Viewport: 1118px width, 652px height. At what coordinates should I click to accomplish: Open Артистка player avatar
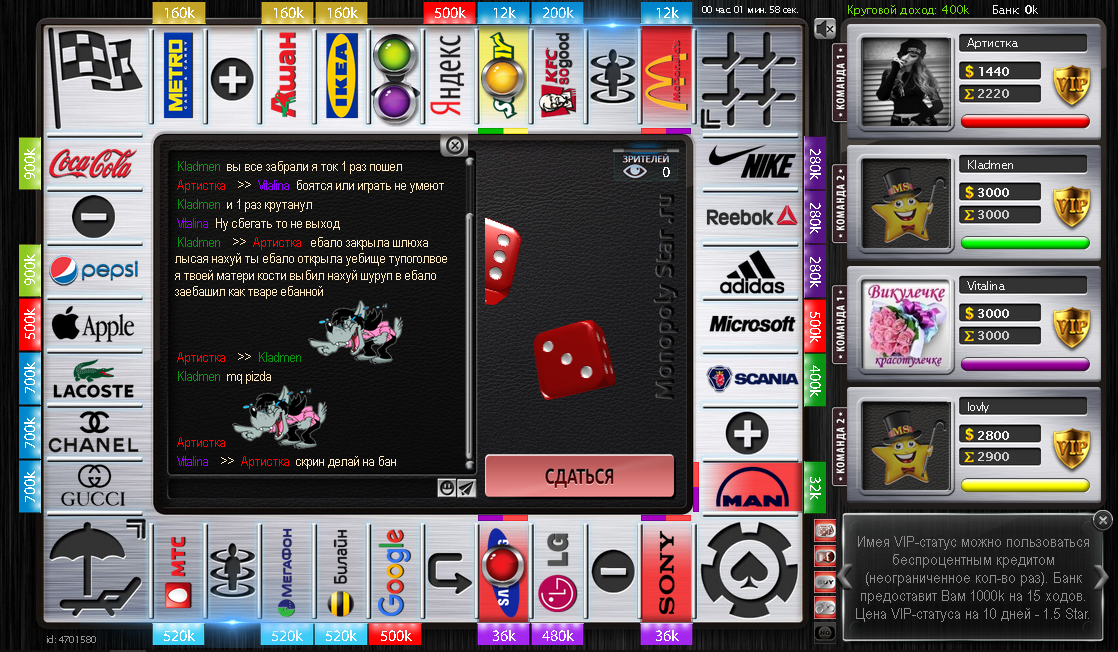[x=906, y=83]
